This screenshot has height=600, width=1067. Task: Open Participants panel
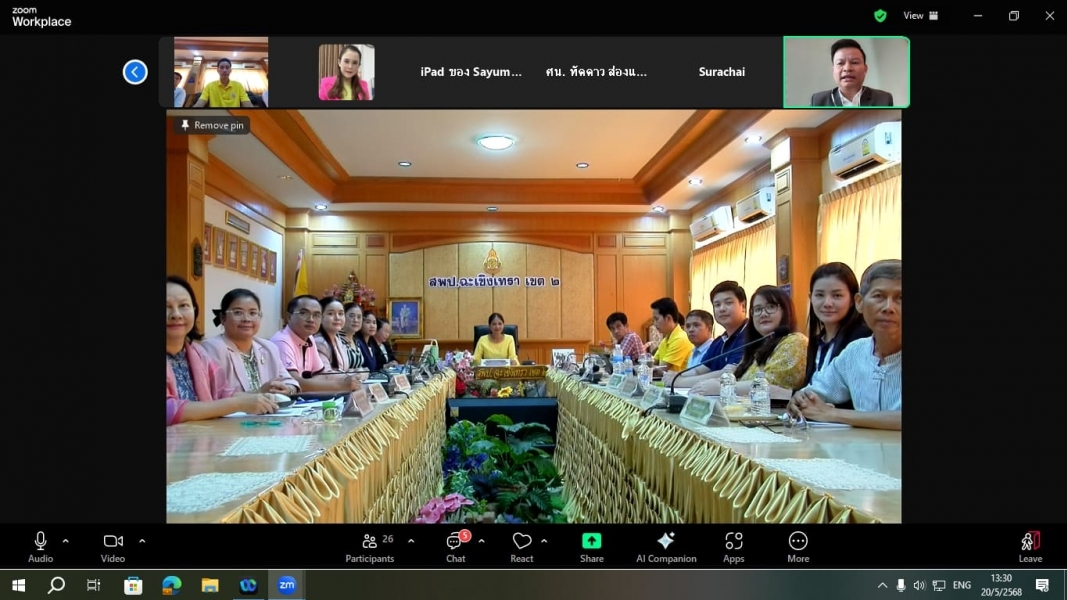tap(370, 547)
